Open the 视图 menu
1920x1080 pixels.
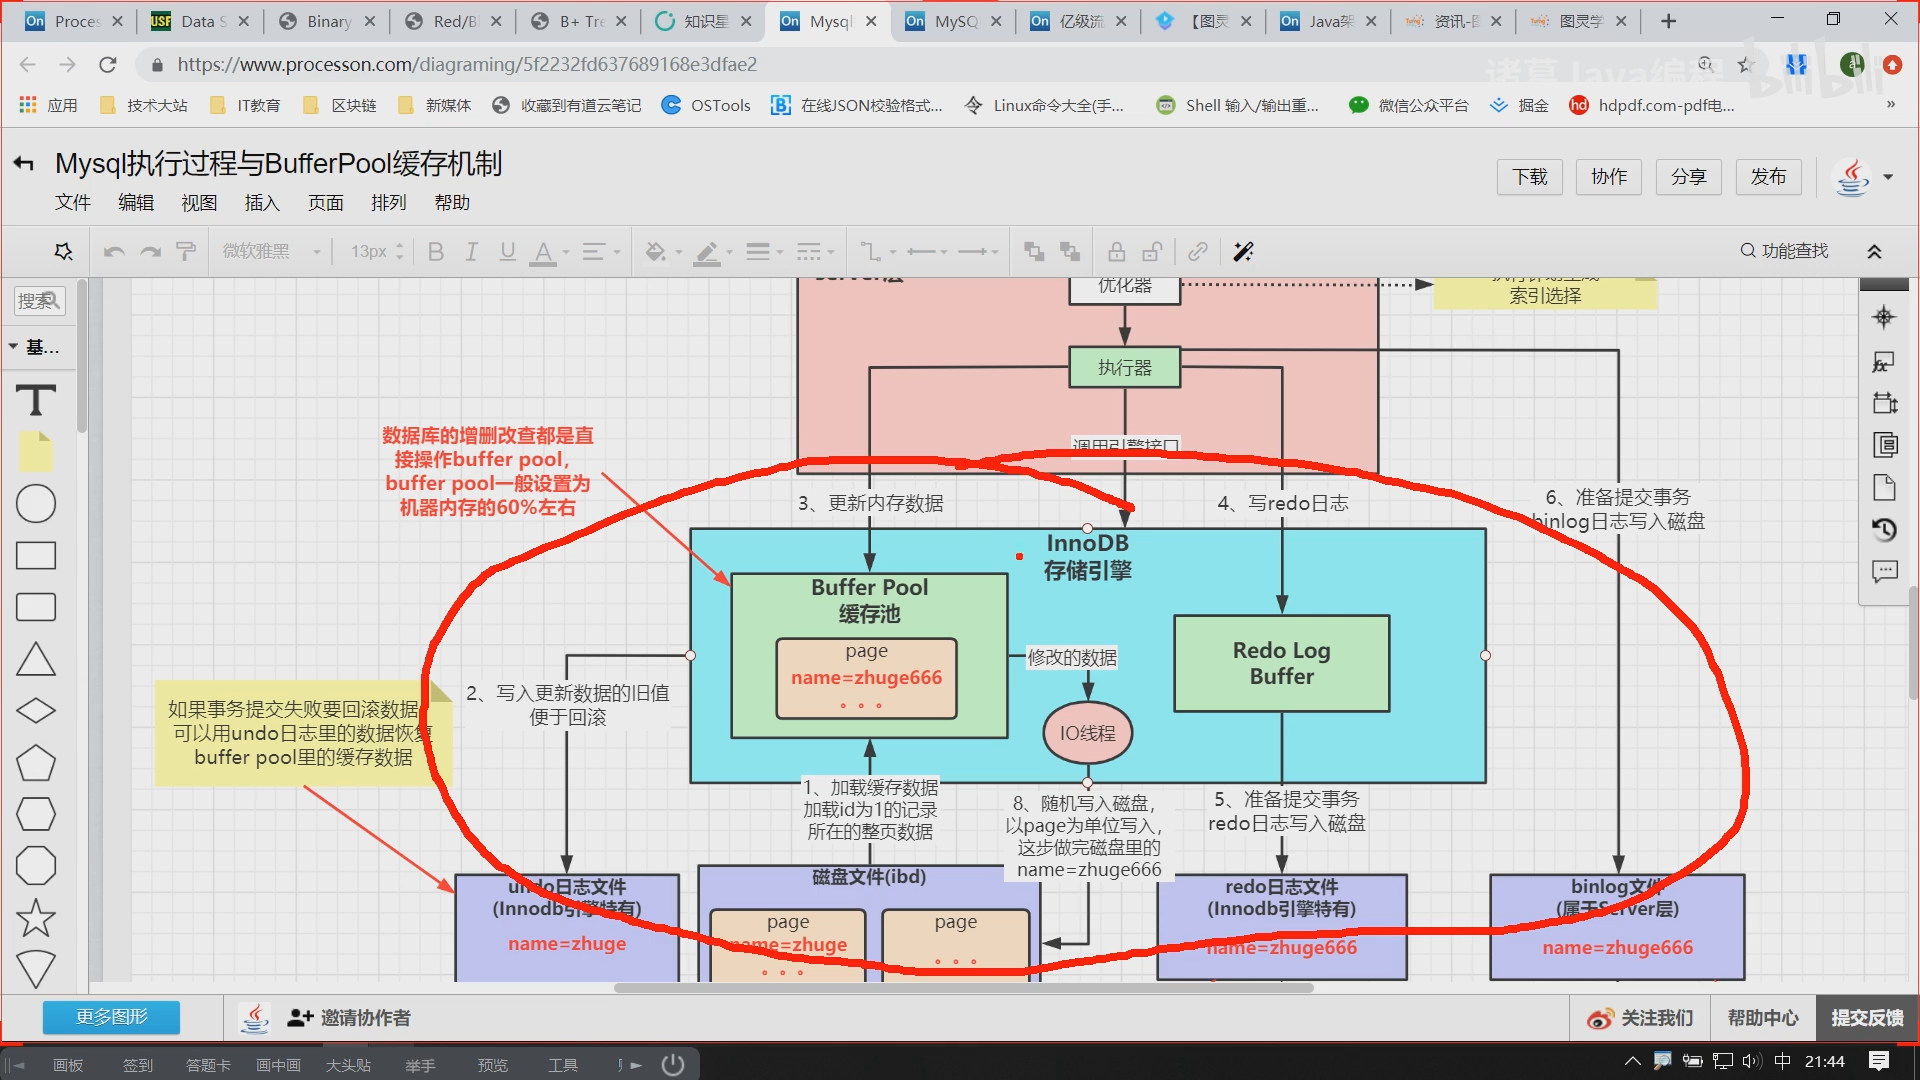pos(199,203)
